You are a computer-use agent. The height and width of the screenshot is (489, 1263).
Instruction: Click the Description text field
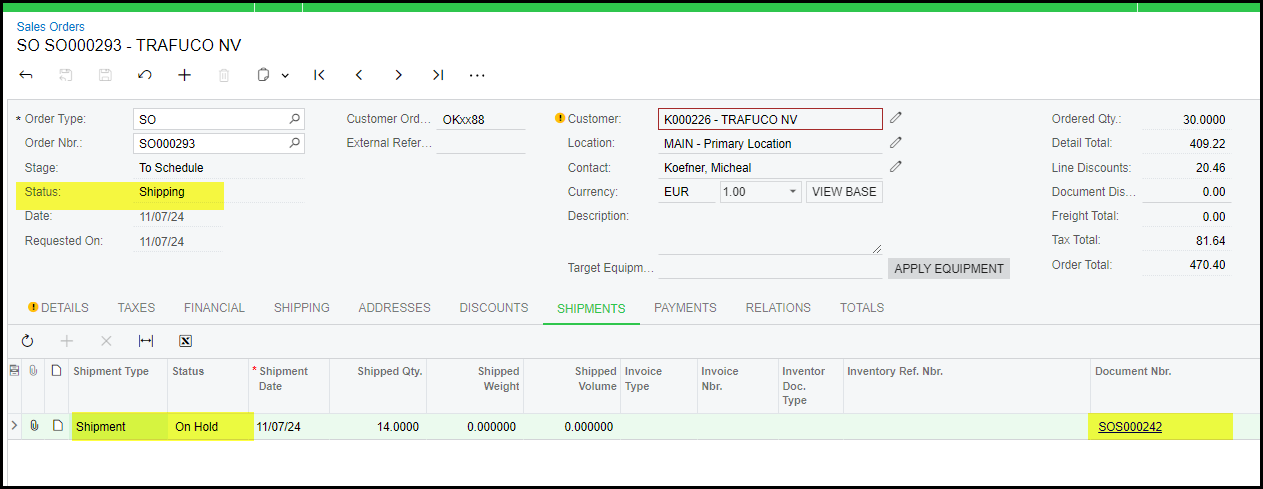click(770, 235)
